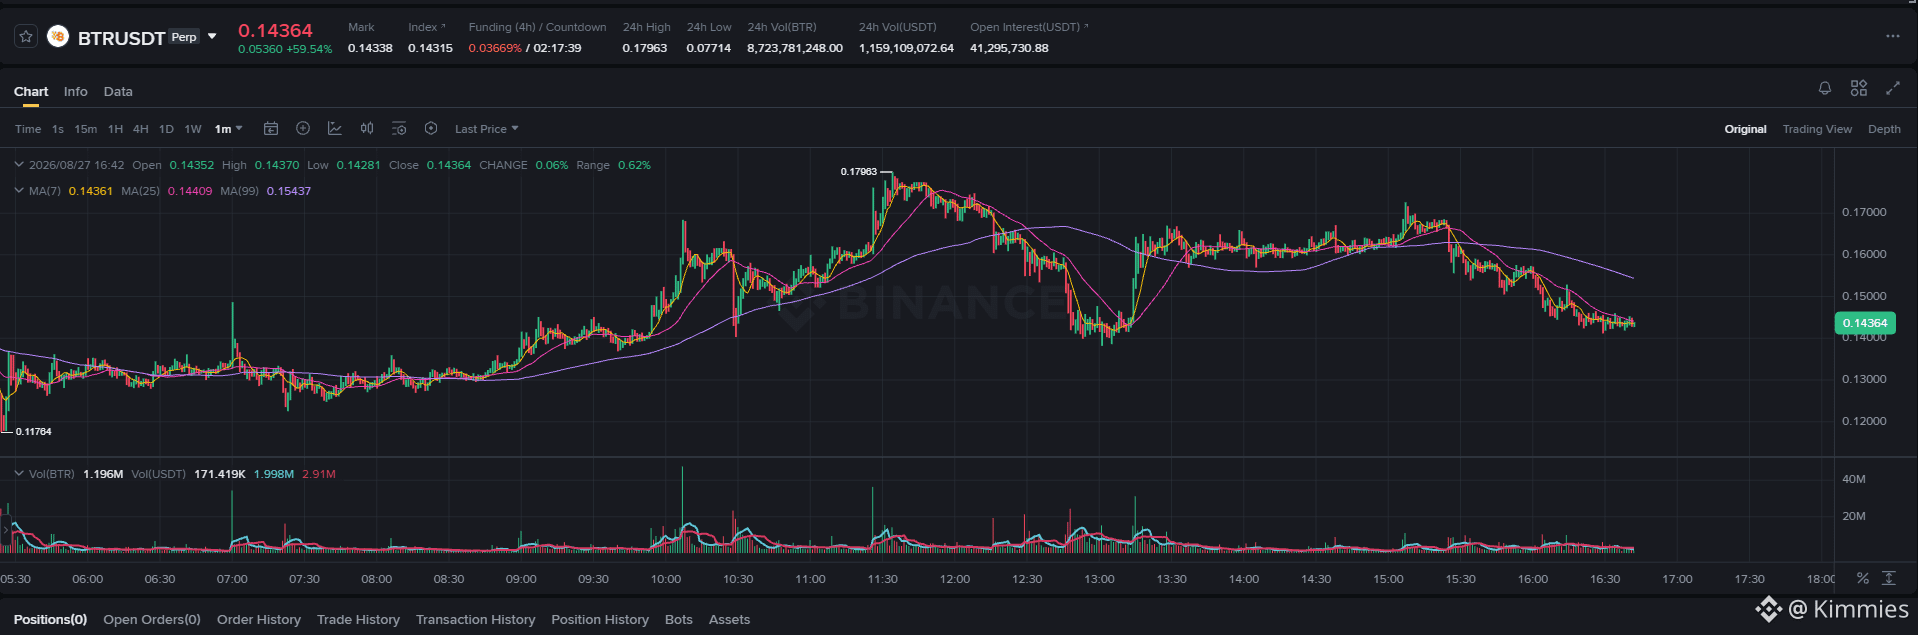Click the Perp contract type badge
This screenshot has height=635, width=1918.
click(x=184, y=37)
